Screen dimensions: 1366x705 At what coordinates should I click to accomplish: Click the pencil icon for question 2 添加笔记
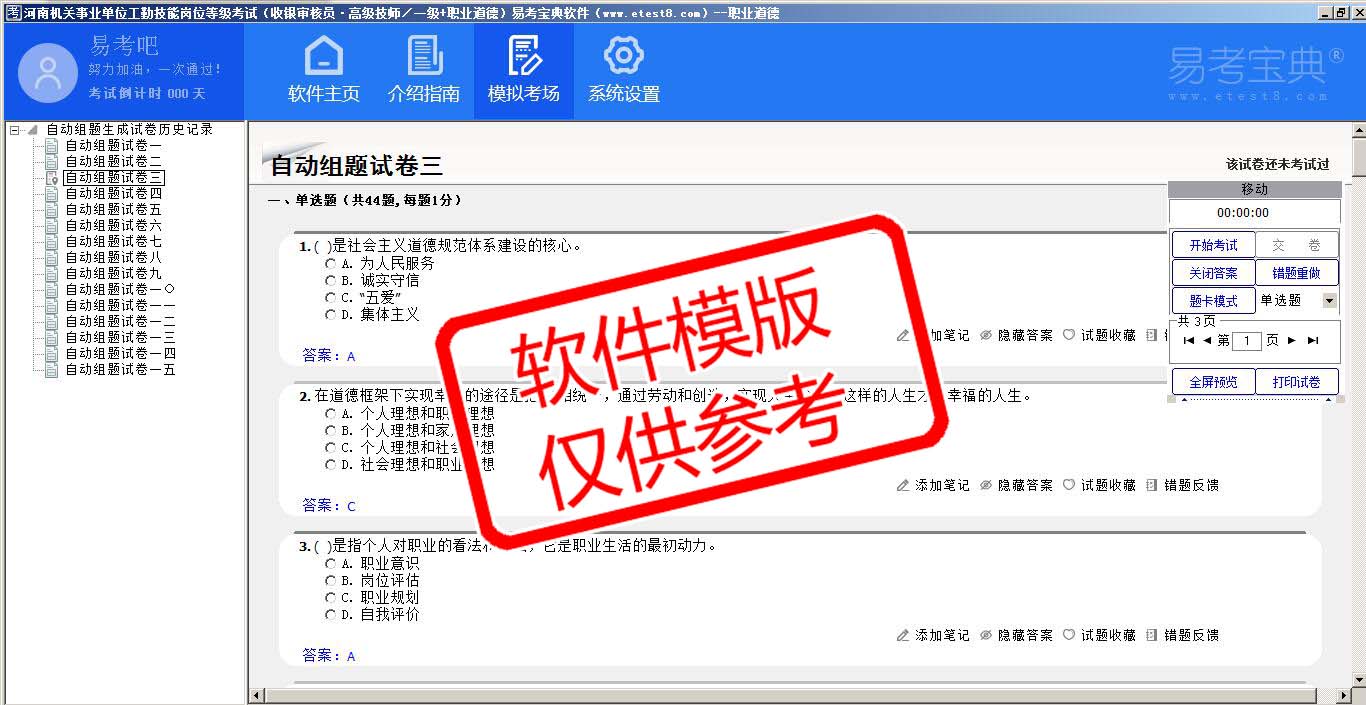coord(903,485)
